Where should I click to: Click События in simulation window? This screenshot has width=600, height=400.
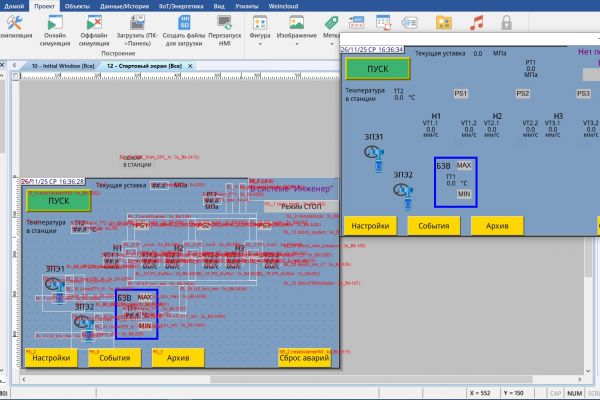coord(434,226)
